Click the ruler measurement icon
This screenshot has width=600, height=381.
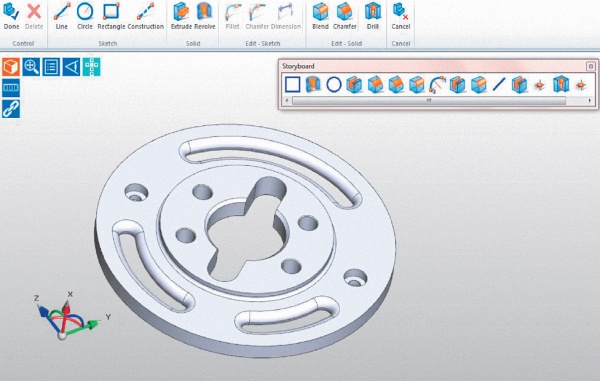11,88
